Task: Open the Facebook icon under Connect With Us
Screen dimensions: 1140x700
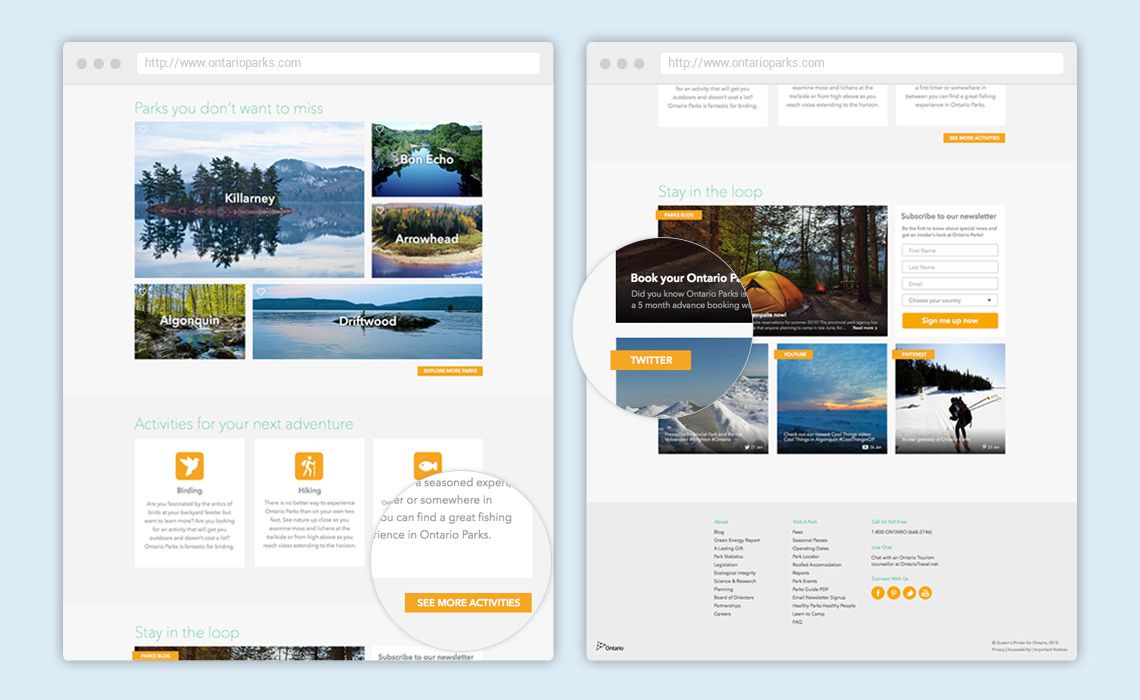Action: click(x=878, y=593)
